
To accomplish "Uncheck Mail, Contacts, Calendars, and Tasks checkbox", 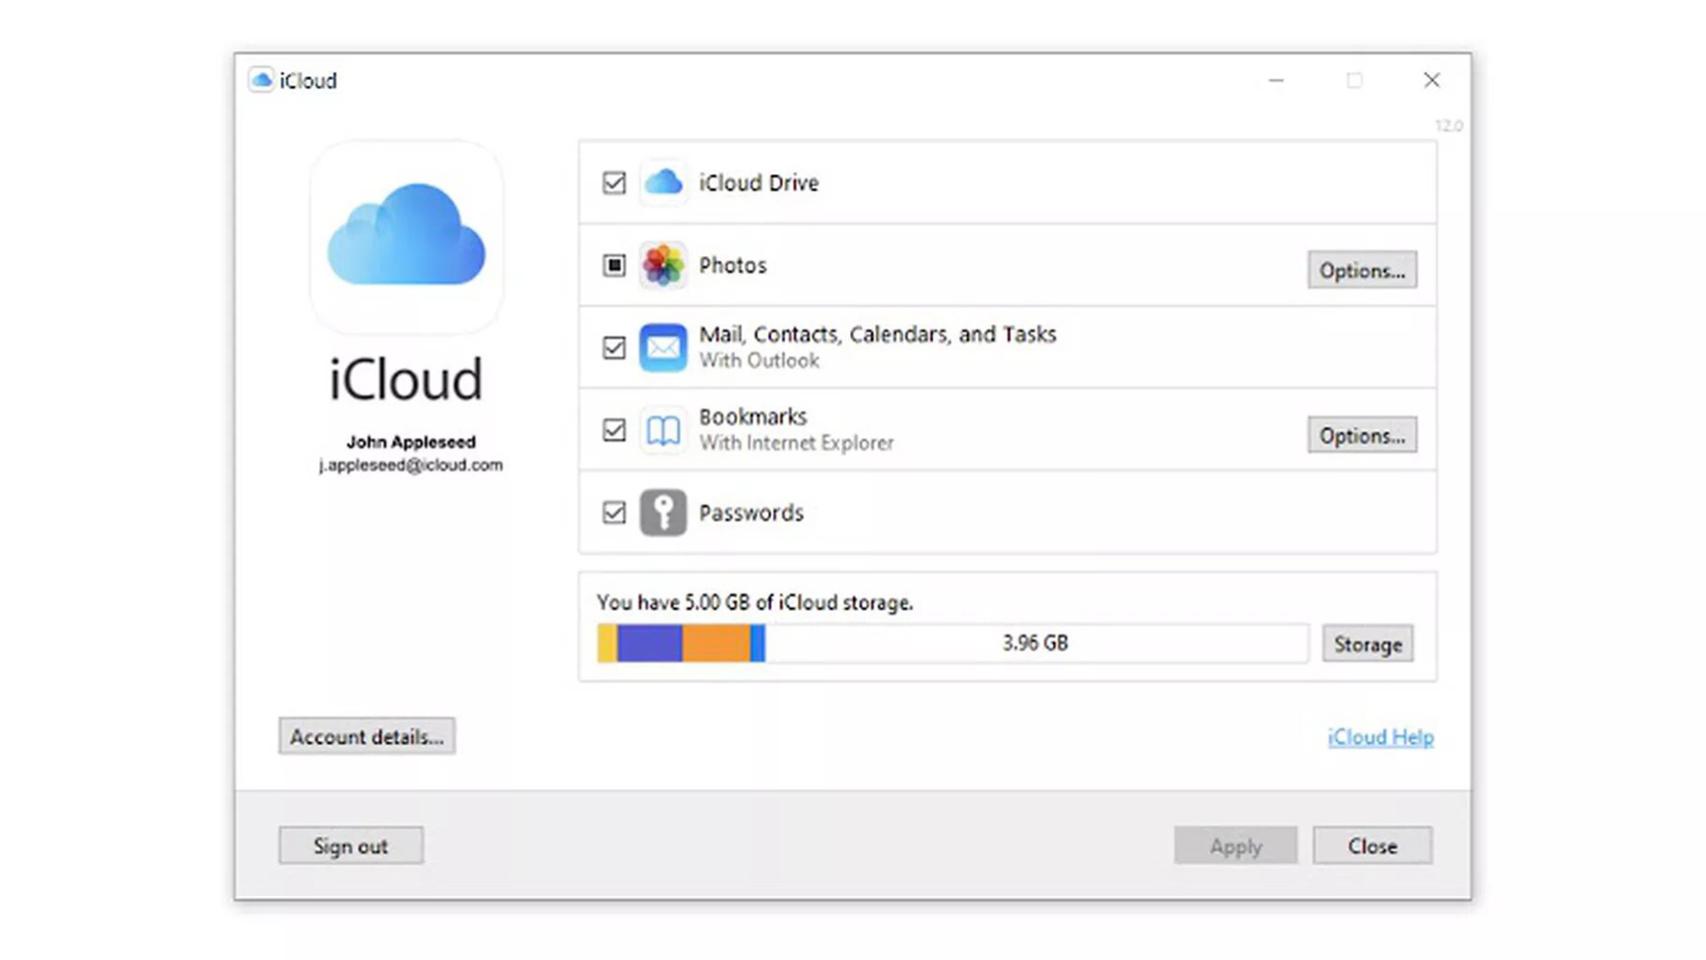I will (614, 348).
